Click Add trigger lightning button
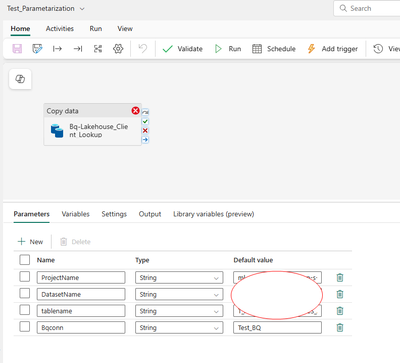This screenshot has width=400, height=363. (x=332, y=49)
